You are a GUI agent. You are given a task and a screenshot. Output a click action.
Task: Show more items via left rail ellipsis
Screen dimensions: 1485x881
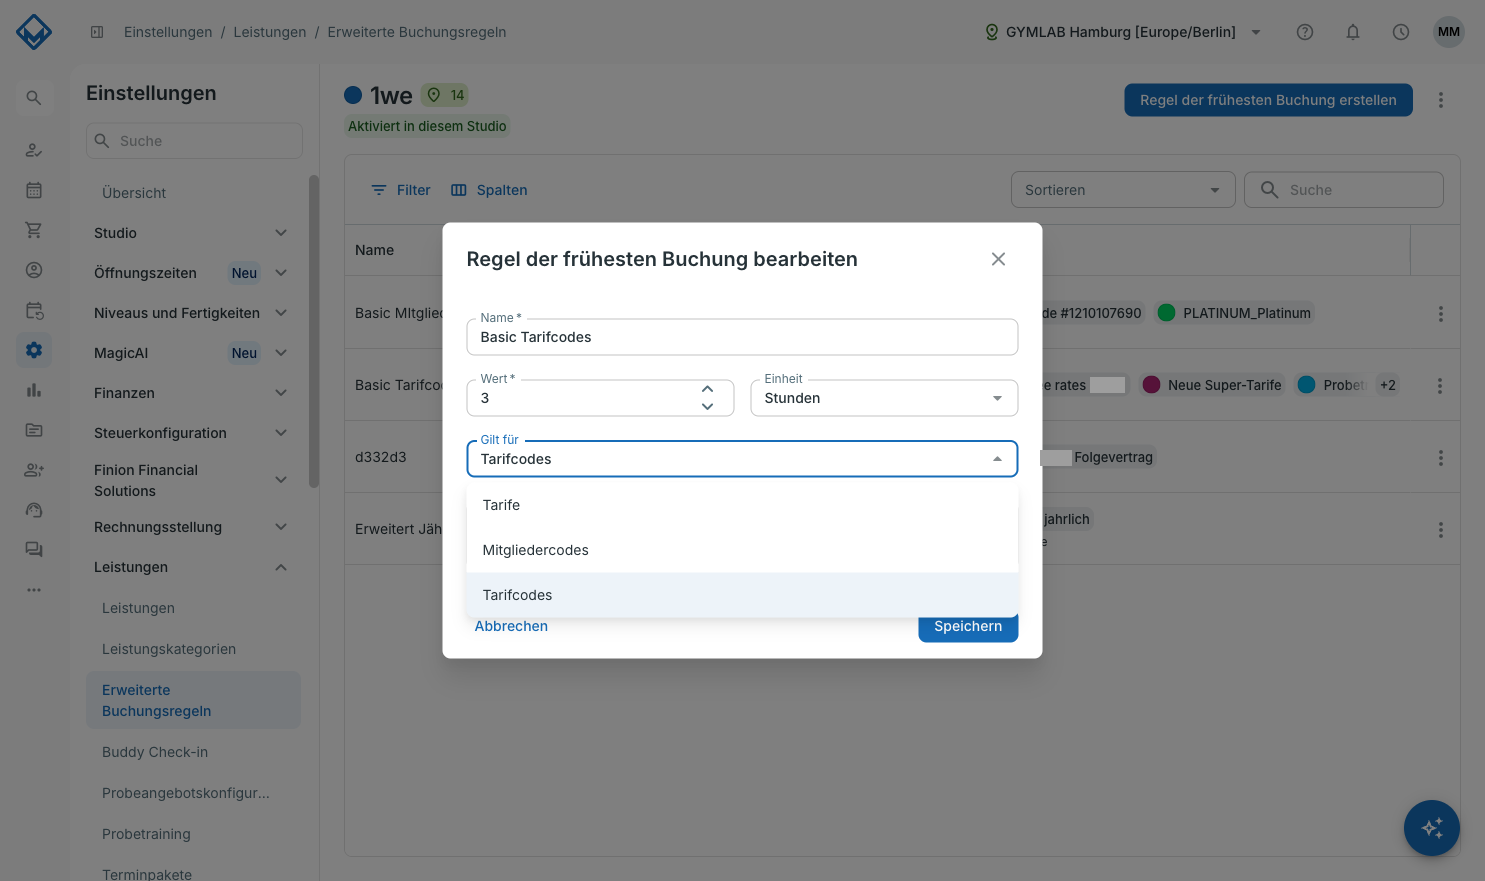click(x=34, y=590)
